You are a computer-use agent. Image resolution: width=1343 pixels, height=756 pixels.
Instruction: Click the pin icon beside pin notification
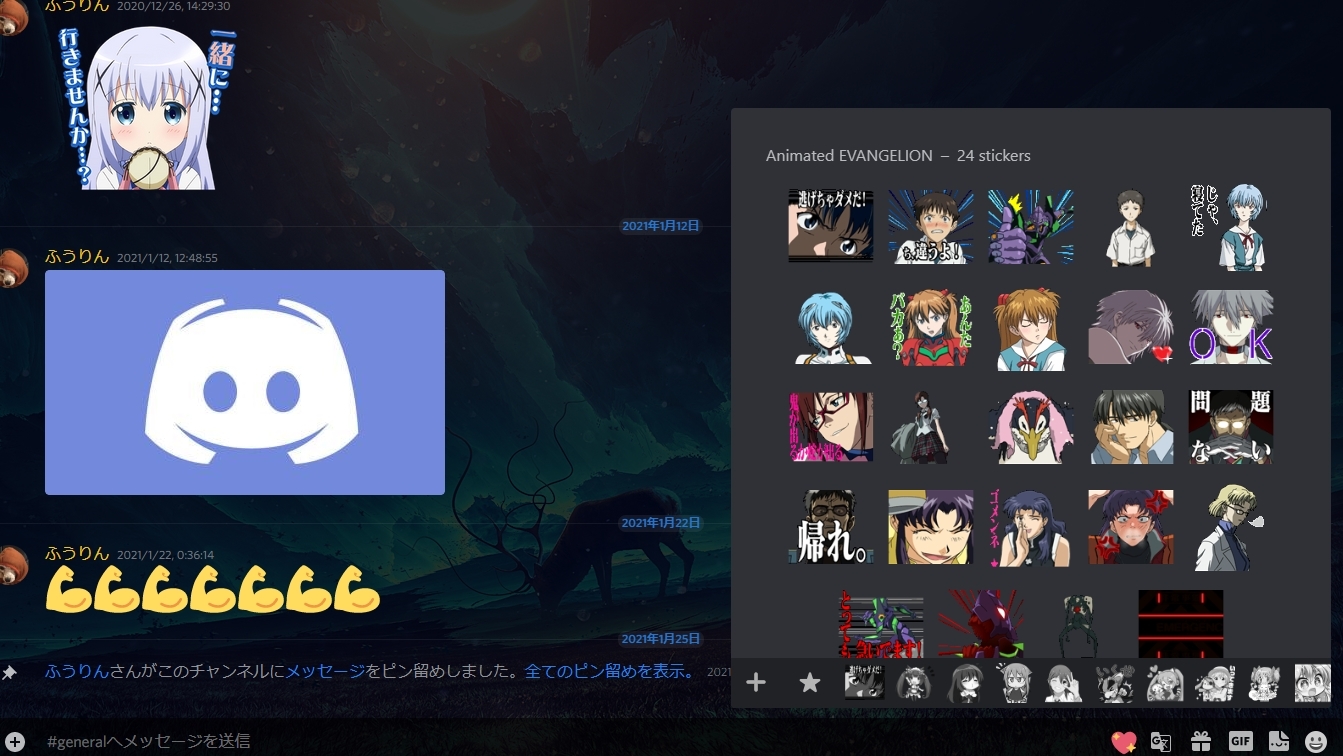pos(9,673)
